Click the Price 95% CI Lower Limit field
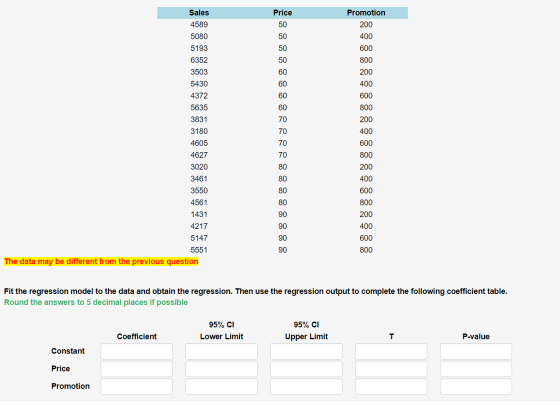Screen dimensions: 560x406 [x=221, y=369]
